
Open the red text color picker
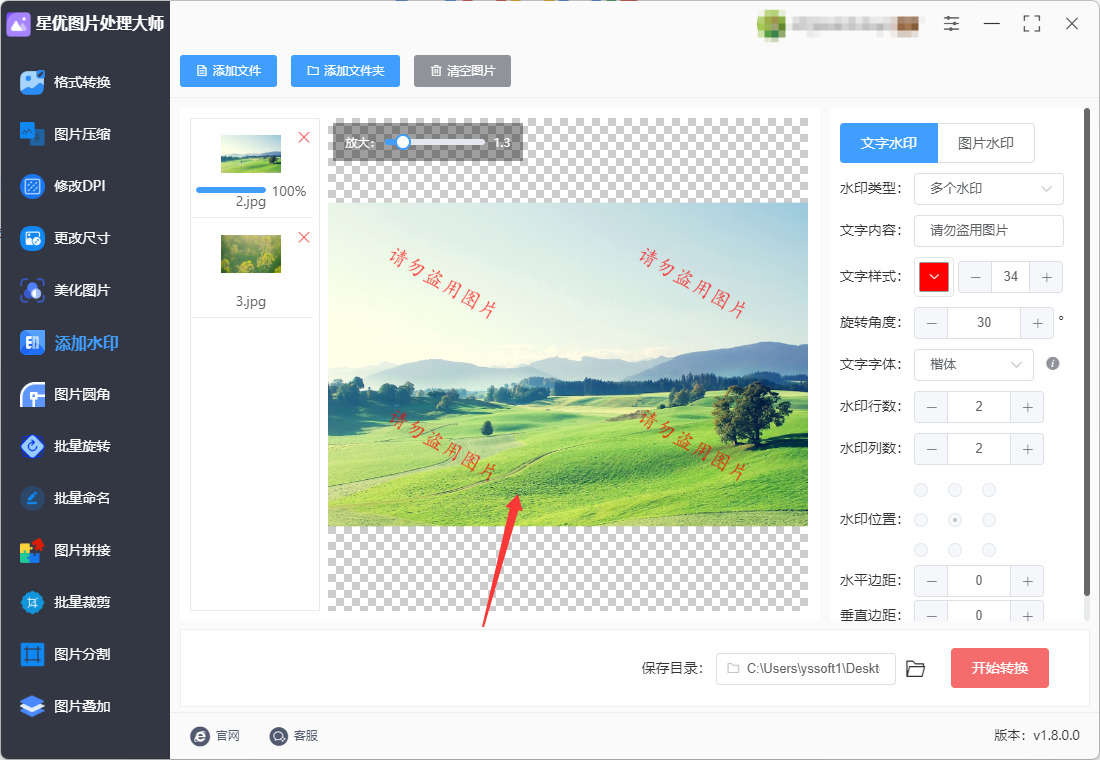(x=934, y=276)
